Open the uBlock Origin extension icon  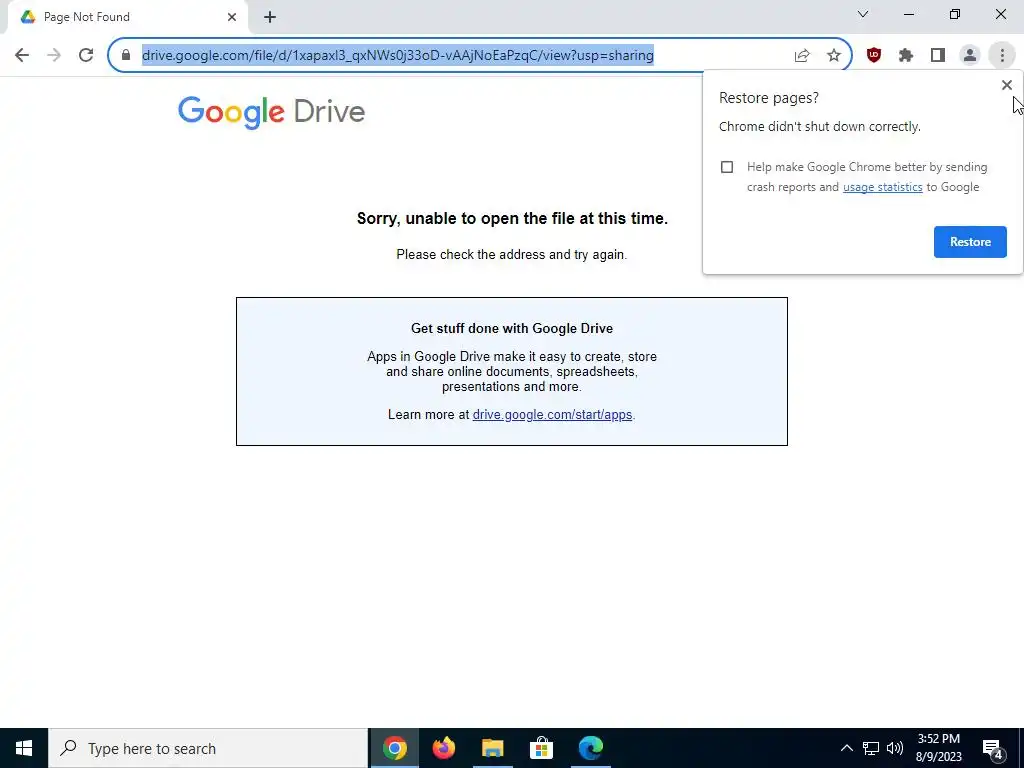pos(874,56)
